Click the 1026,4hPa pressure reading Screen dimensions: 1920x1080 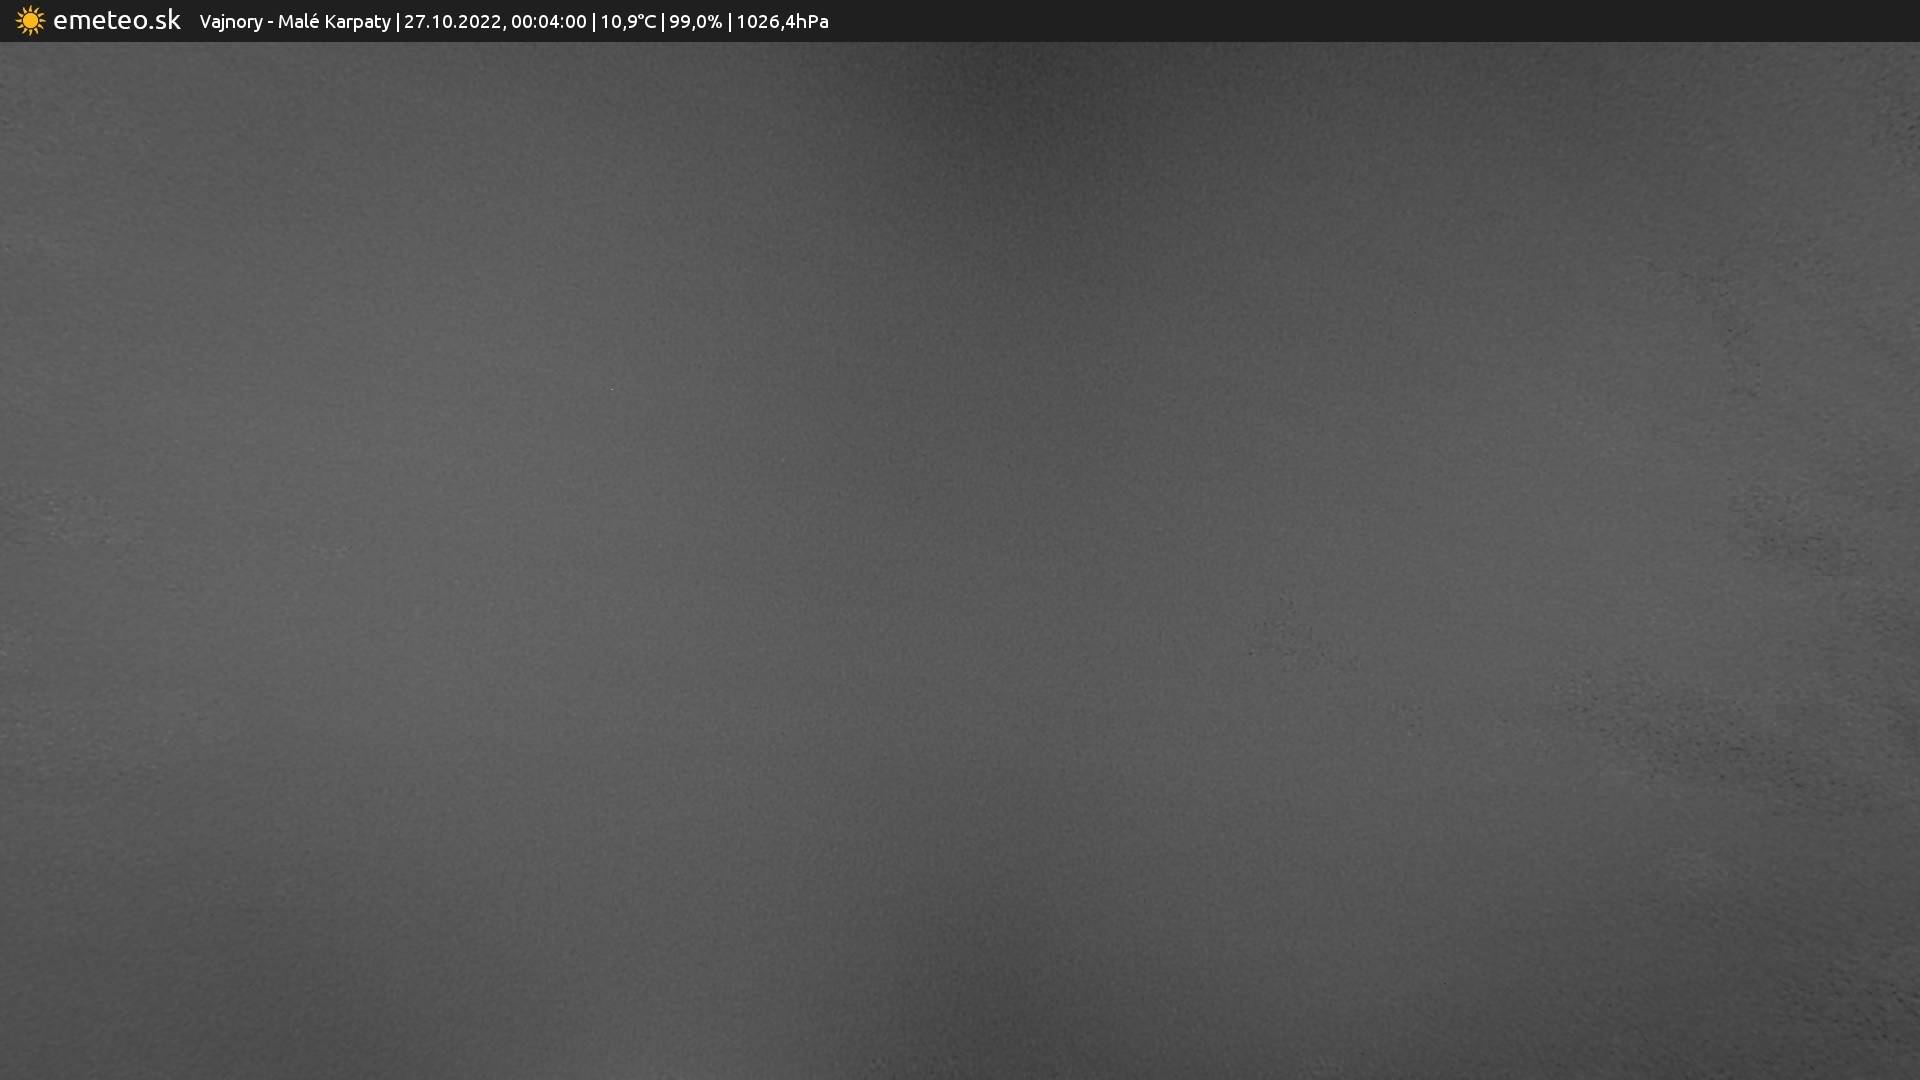(782, 22)
